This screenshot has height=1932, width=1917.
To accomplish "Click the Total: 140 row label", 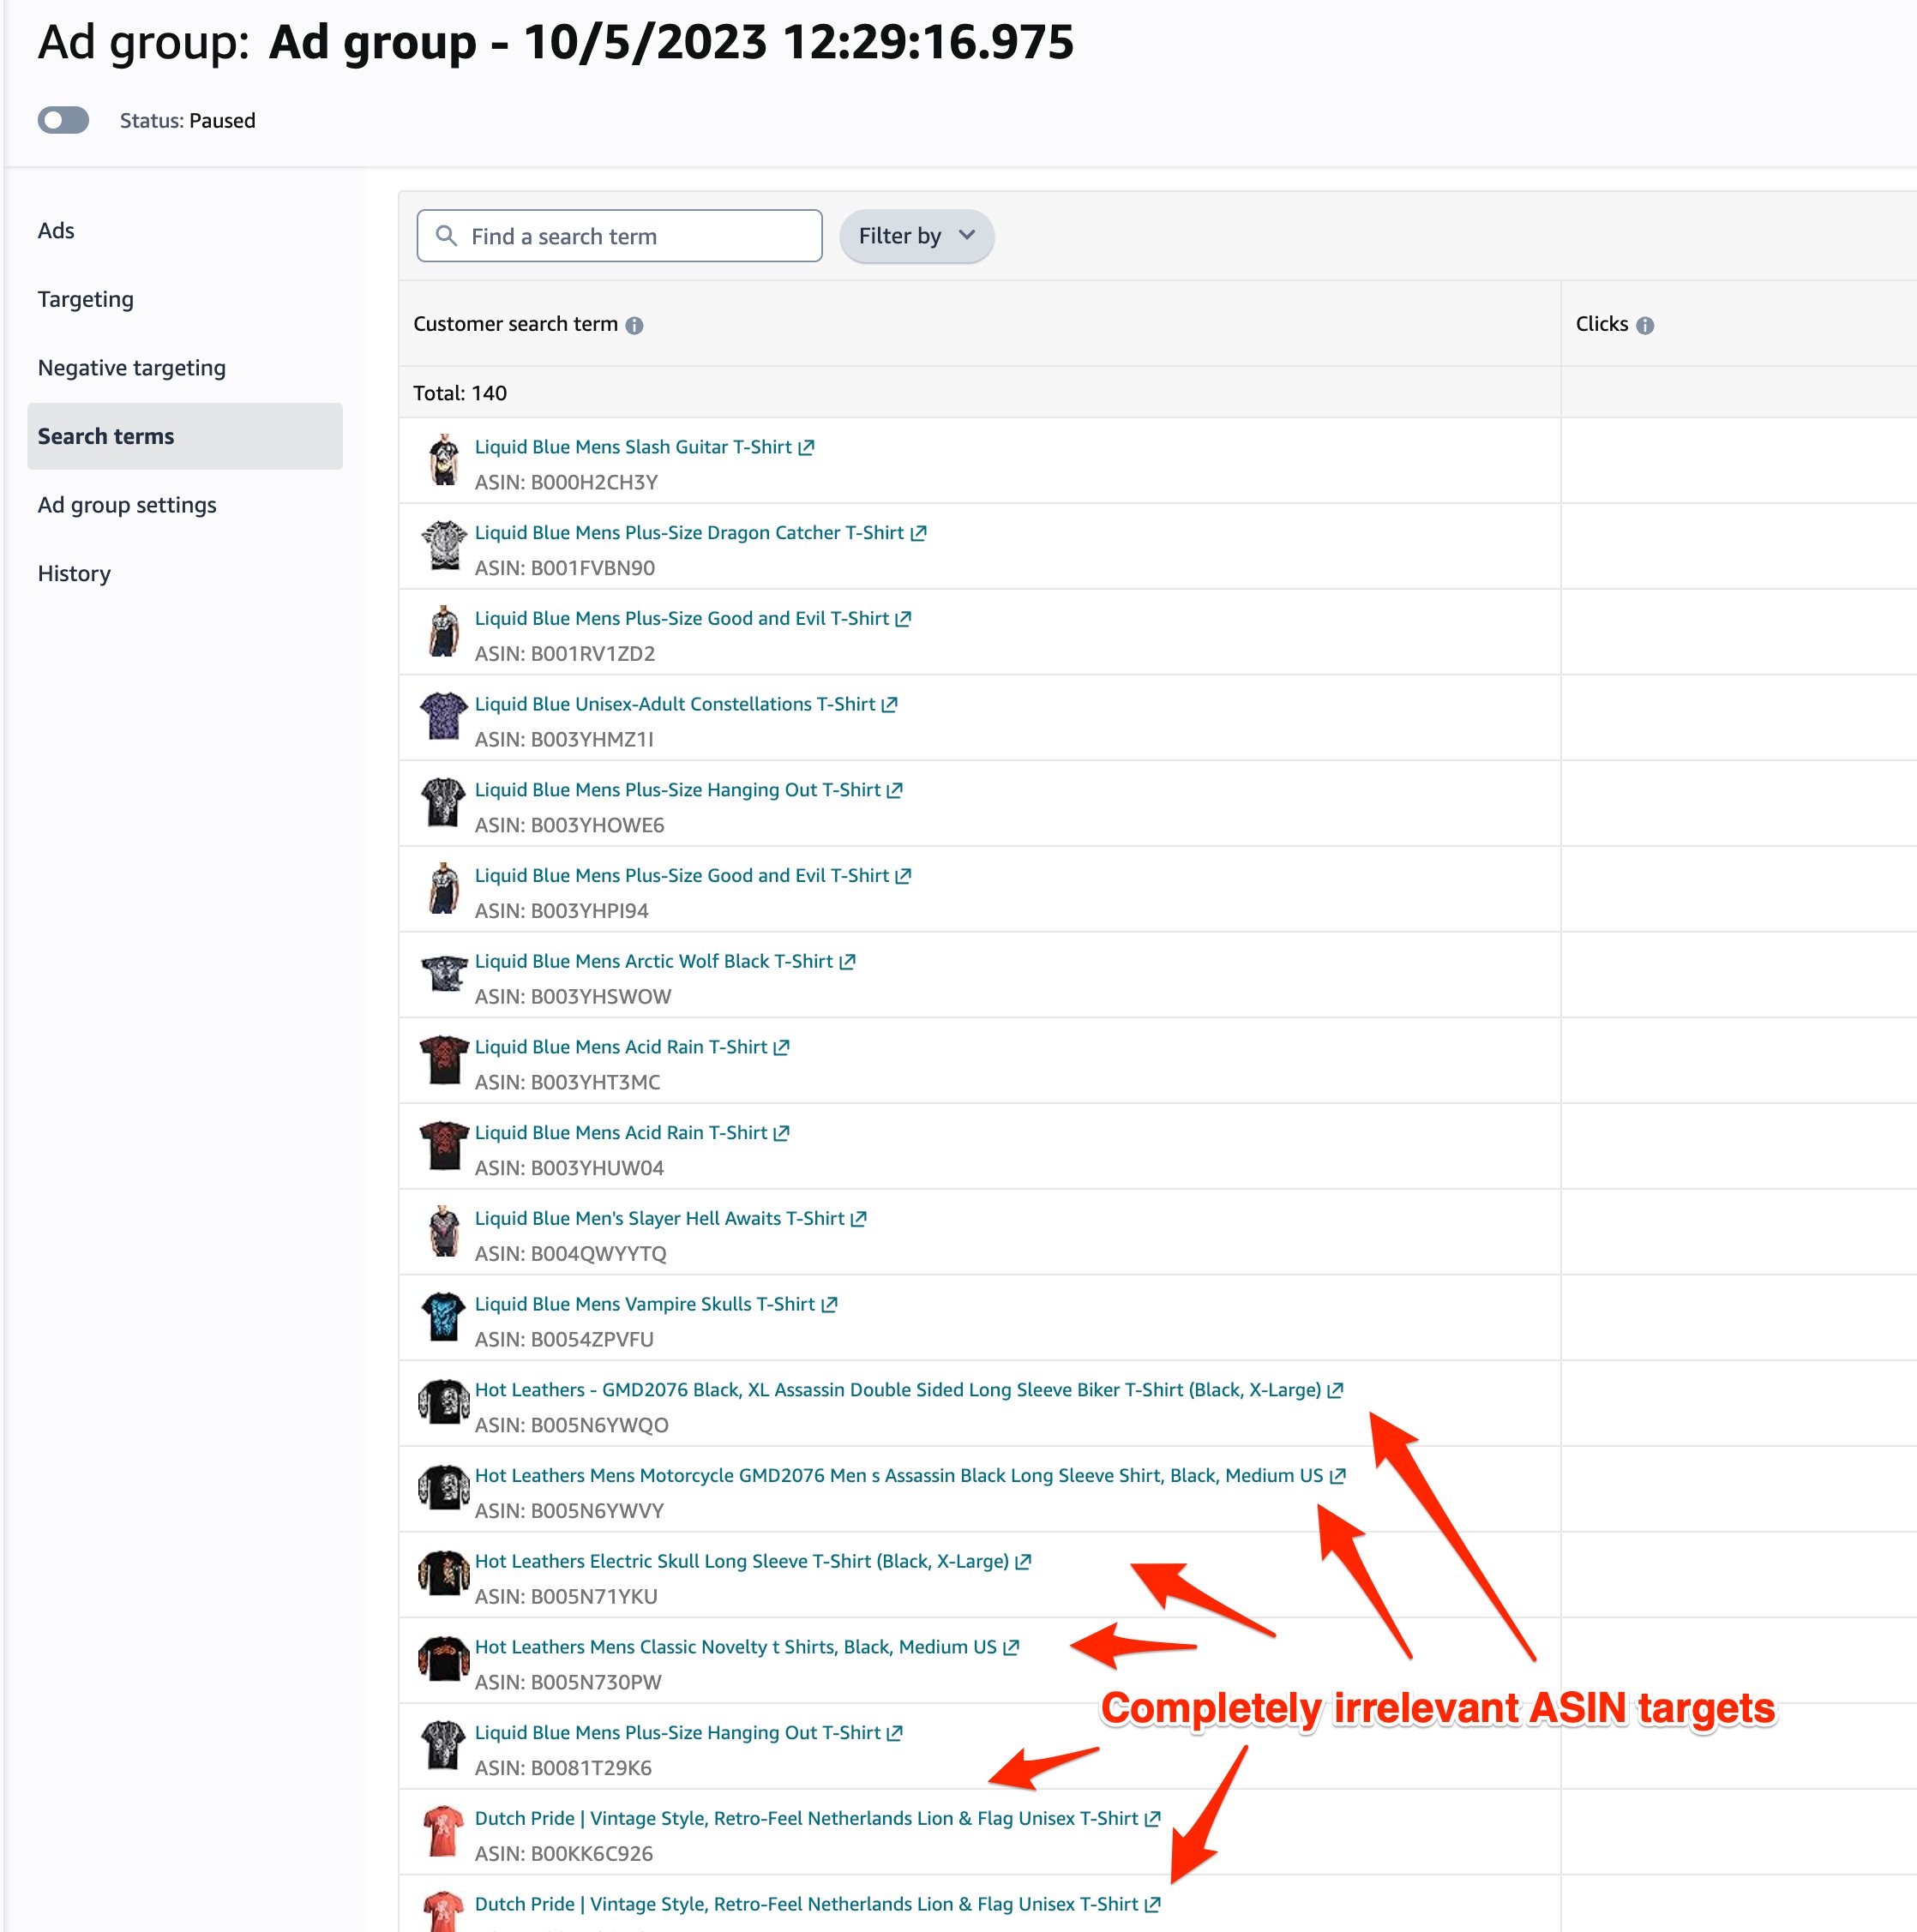I will (460, 393).
